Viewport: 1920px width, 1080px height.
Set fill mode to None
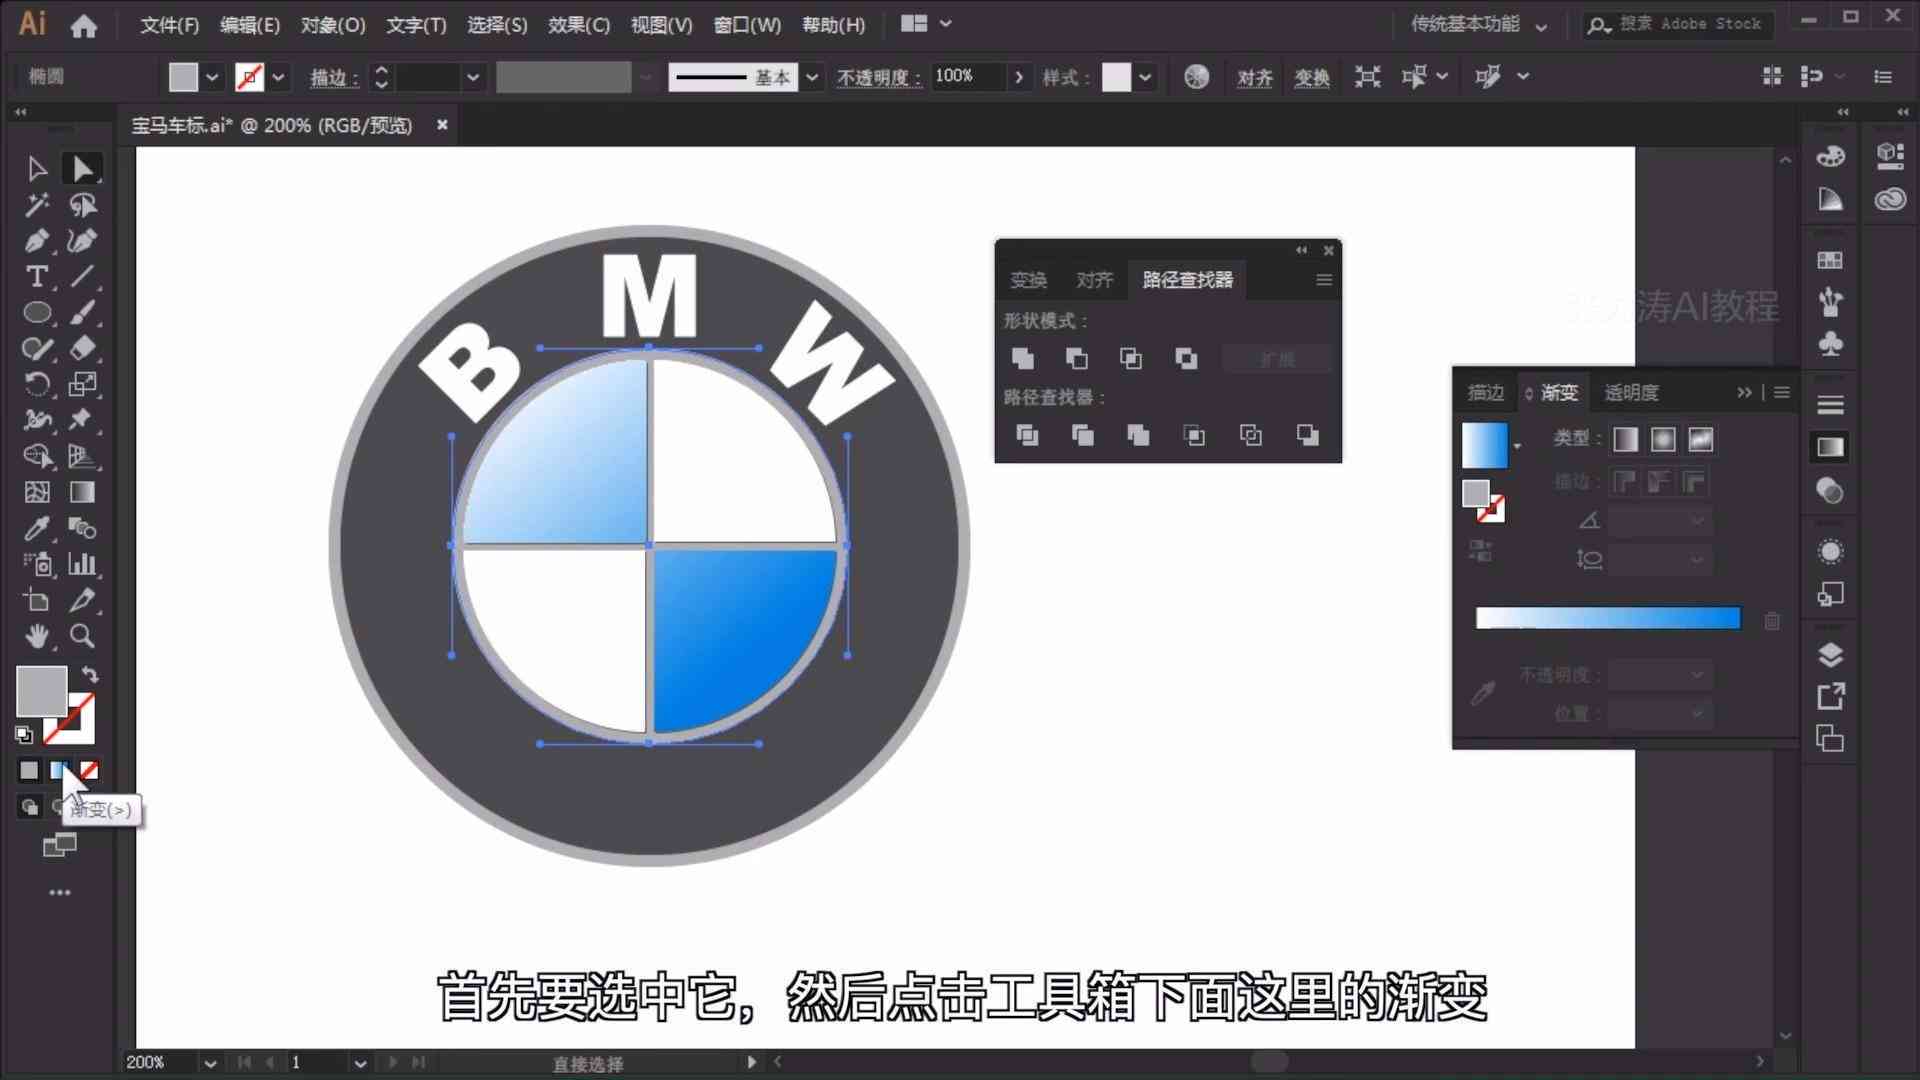pyautogui.click(x=89, y=770)
